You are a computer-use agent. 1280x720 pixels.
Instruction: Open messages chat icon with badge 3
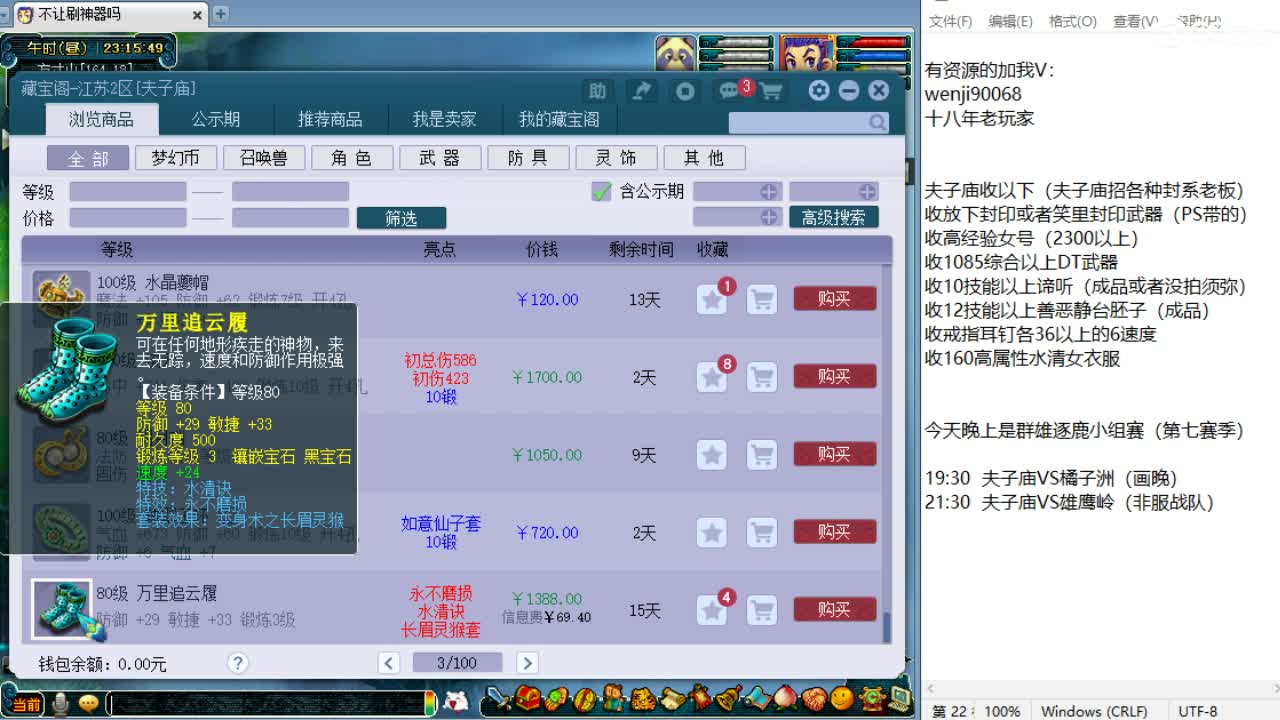coord(729,91)
